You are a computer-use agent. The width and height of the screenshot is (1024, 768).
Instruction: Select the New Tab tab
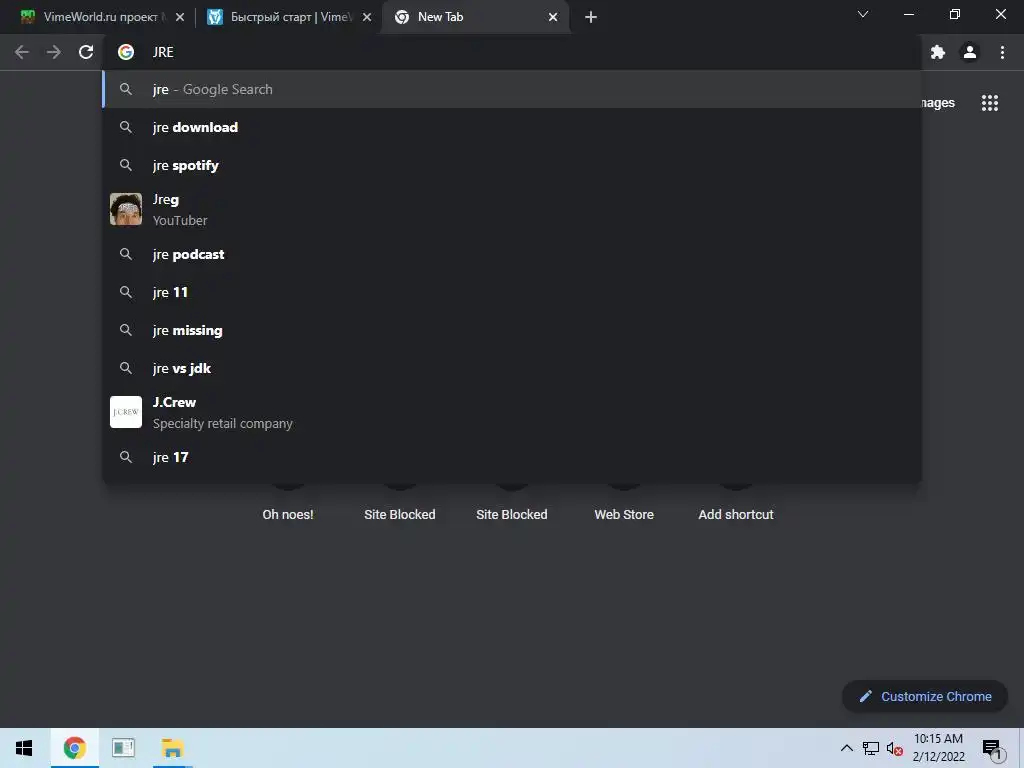(x=475, y=17)
